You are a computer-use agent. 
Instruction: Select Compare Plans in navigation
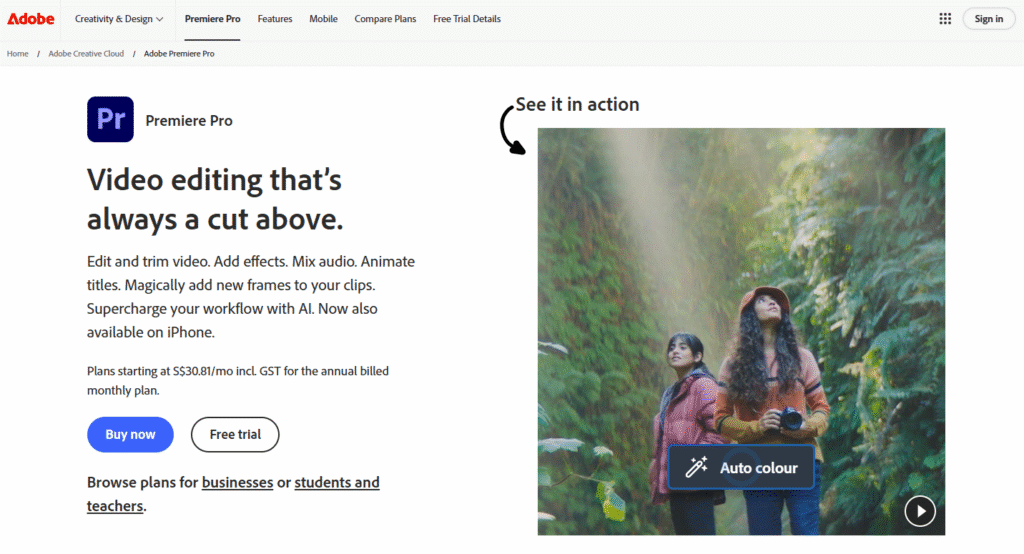pos(385,19)
